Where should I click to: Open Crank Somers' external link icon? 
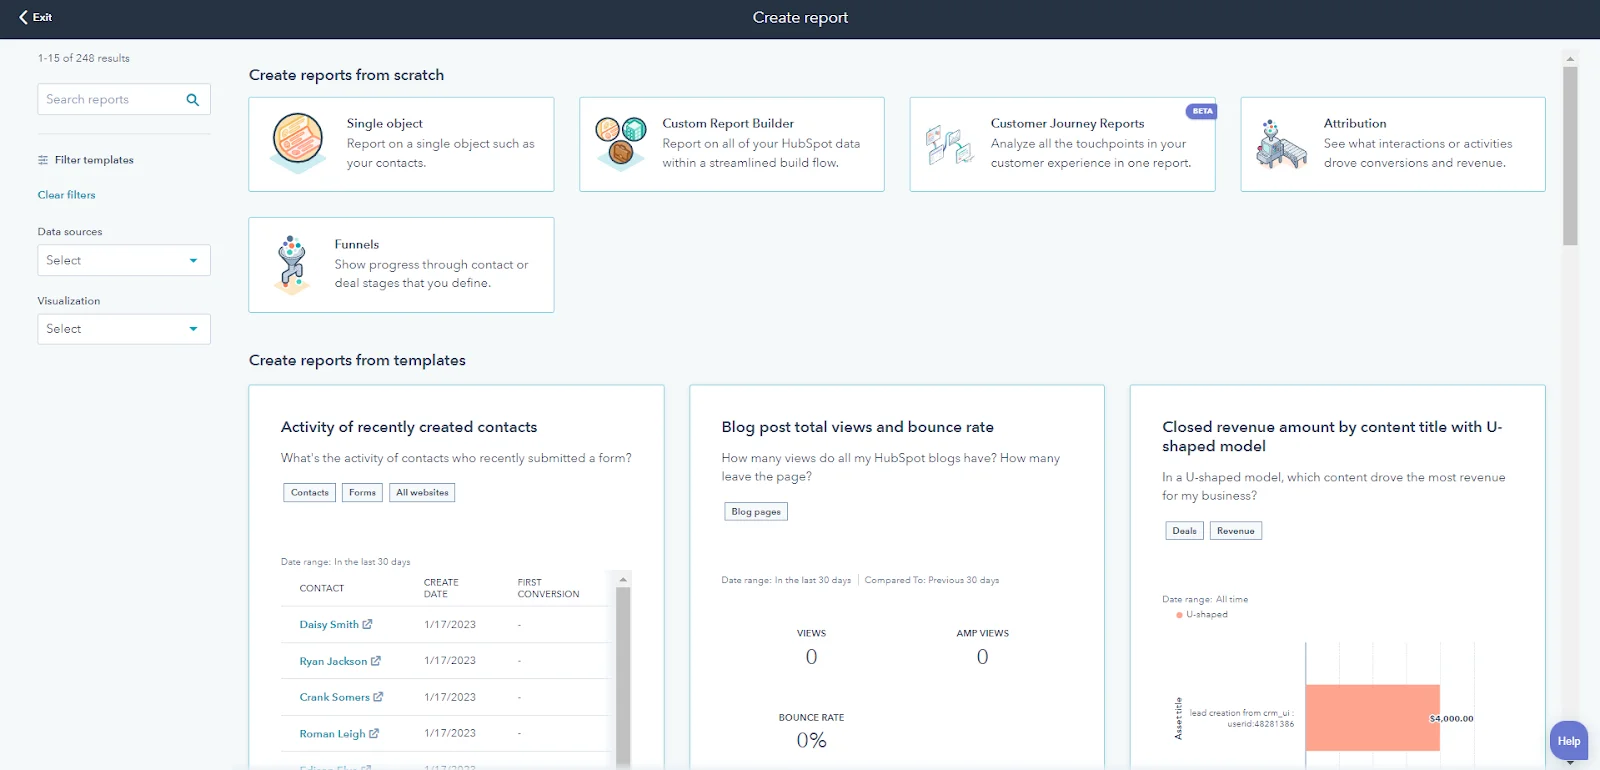[378, 697]
